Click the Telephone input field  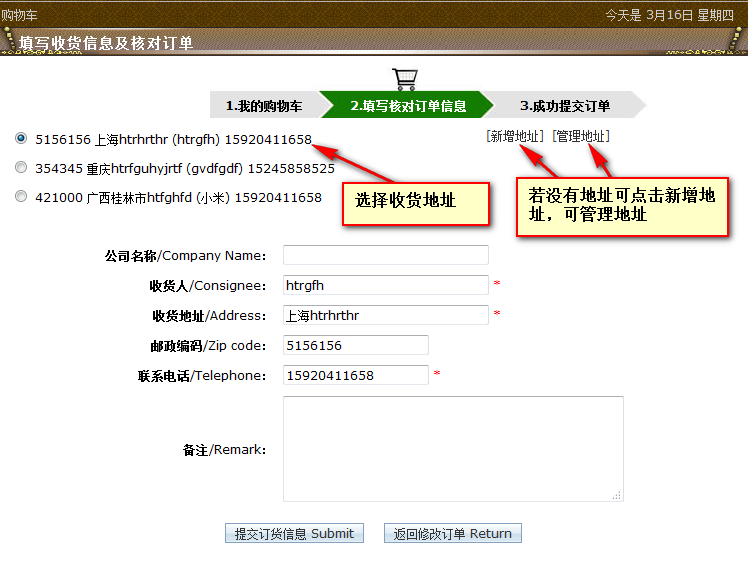point(355,375)
